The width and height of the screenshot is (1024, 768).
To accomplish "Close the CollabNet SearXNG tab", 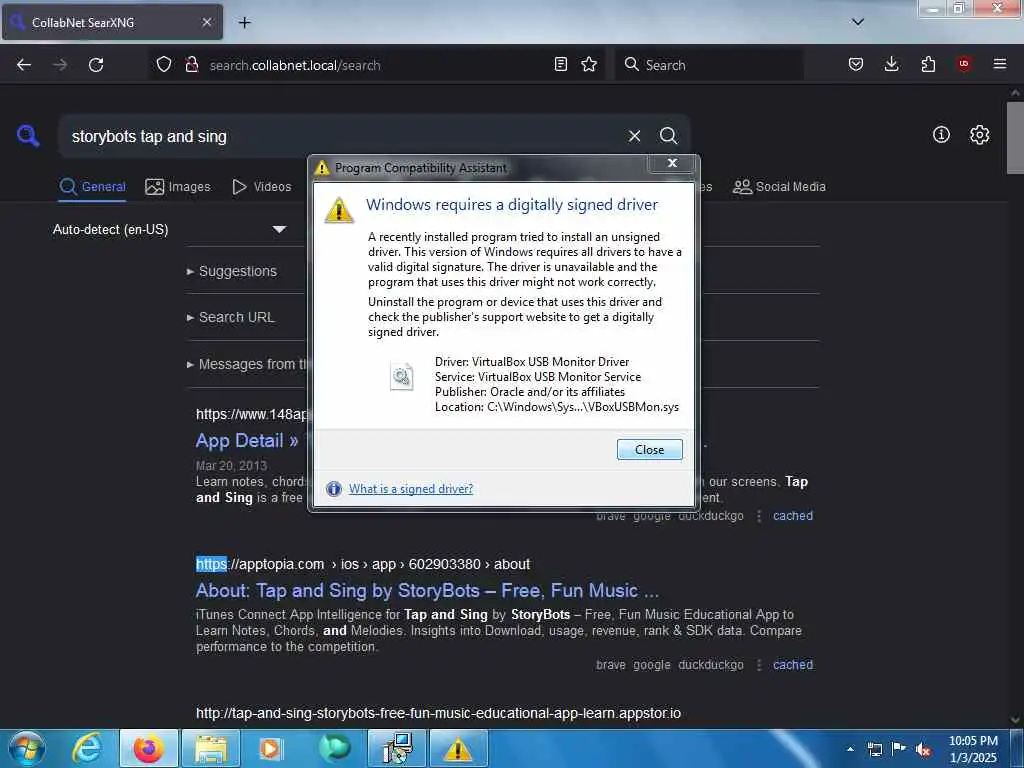I will (206, 22).
